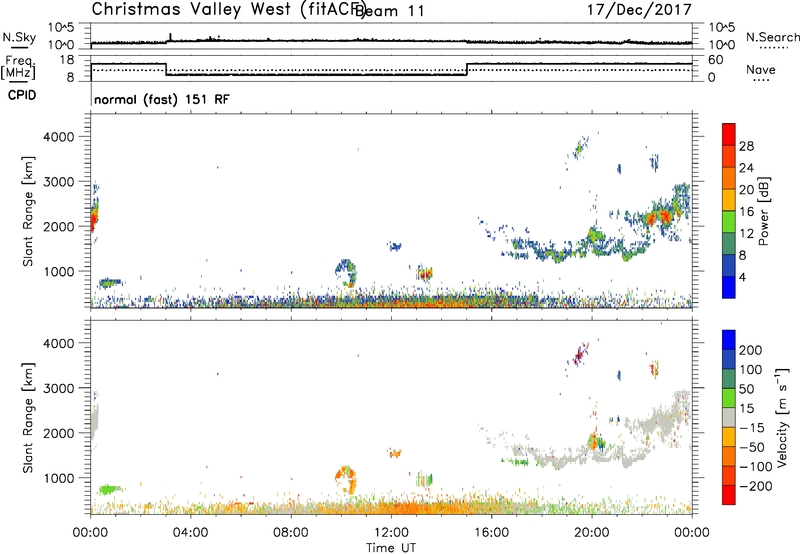Select the 'CPID' row label
Screen dimensions: 800x554
coord(22,95)
